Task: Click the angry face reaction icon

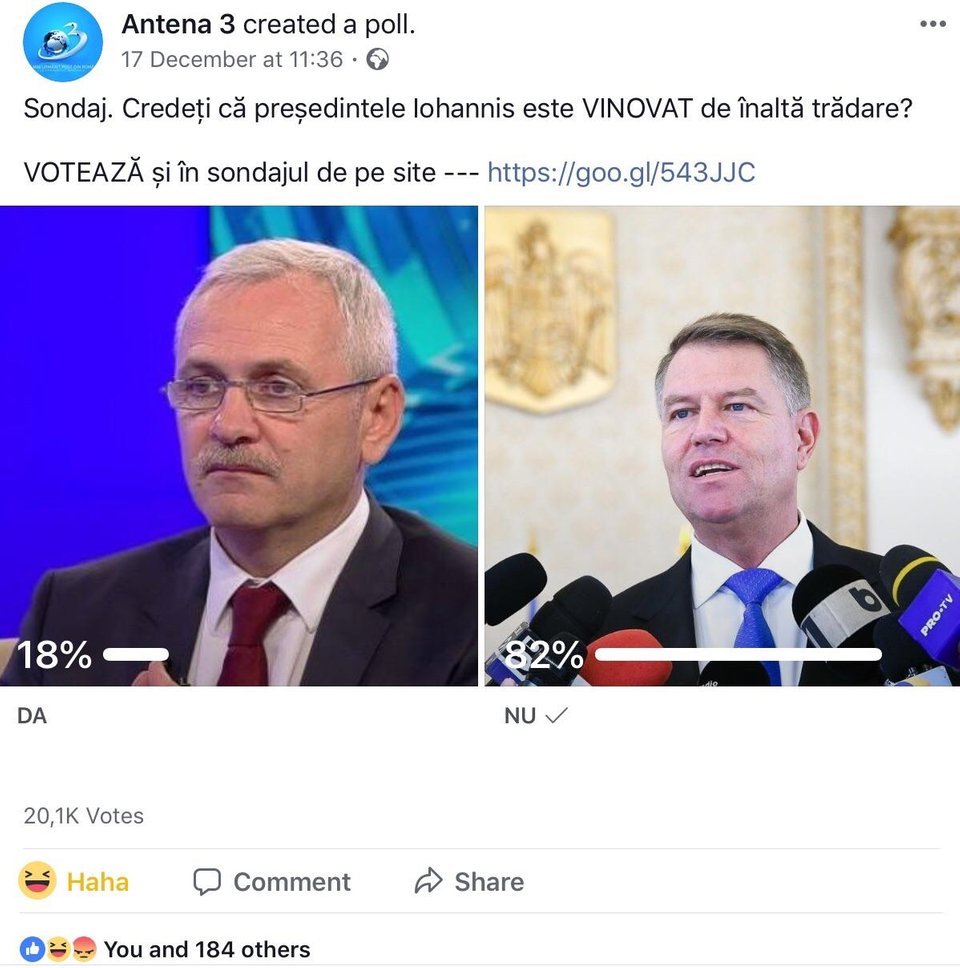Action: 85,949
